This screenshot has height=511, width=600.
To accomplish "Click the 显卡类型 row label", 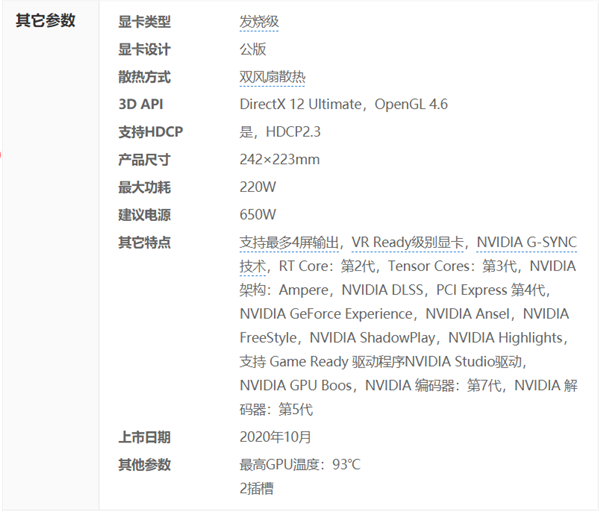I will (x=144, y=21).
